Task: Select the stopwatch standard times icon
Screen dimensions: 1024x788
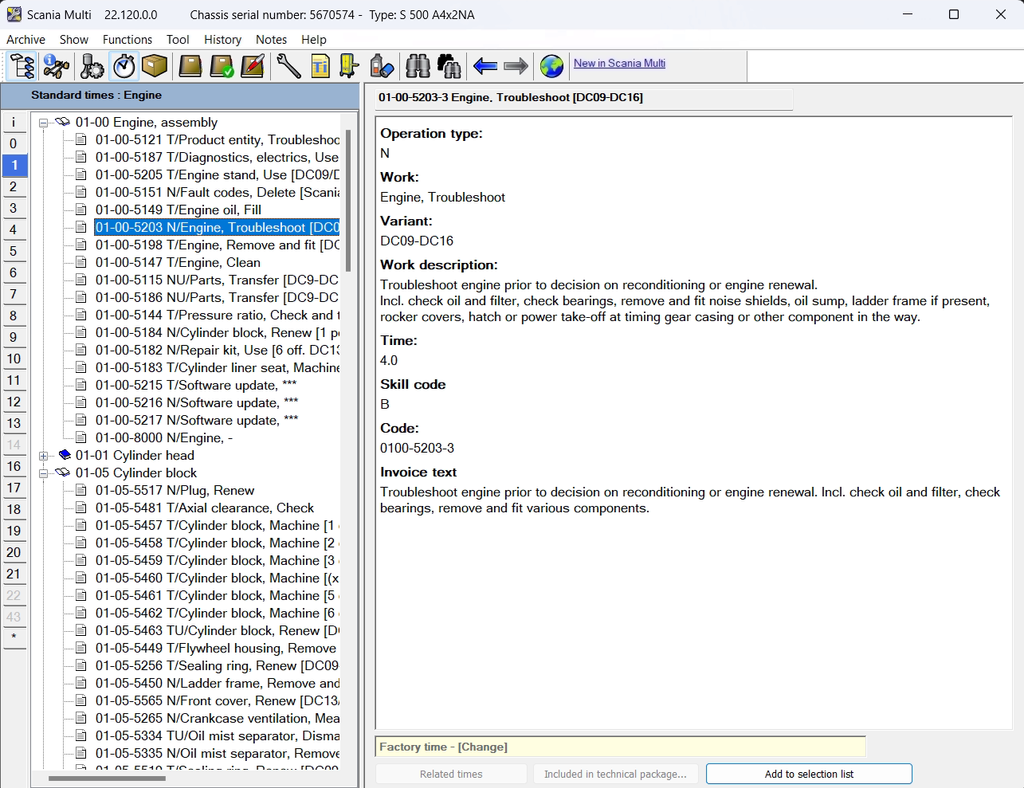Action: pos(123,66)
